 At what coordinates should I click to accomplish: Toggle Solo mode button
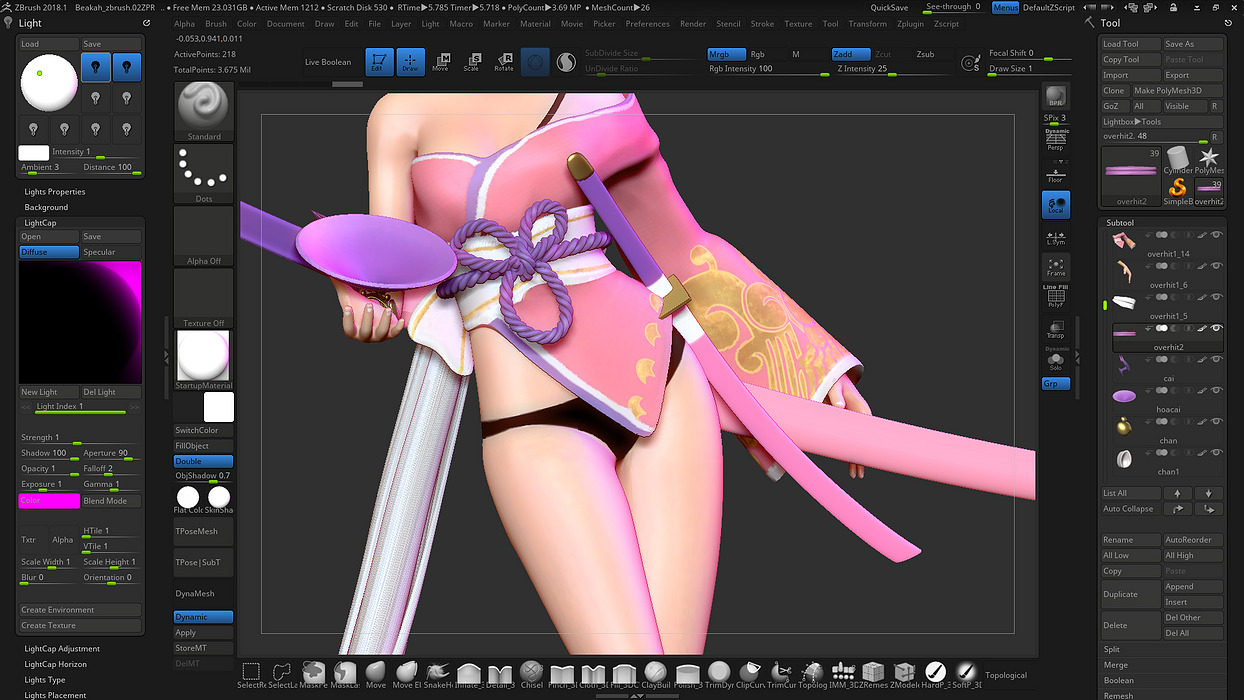coord(1055,358)
